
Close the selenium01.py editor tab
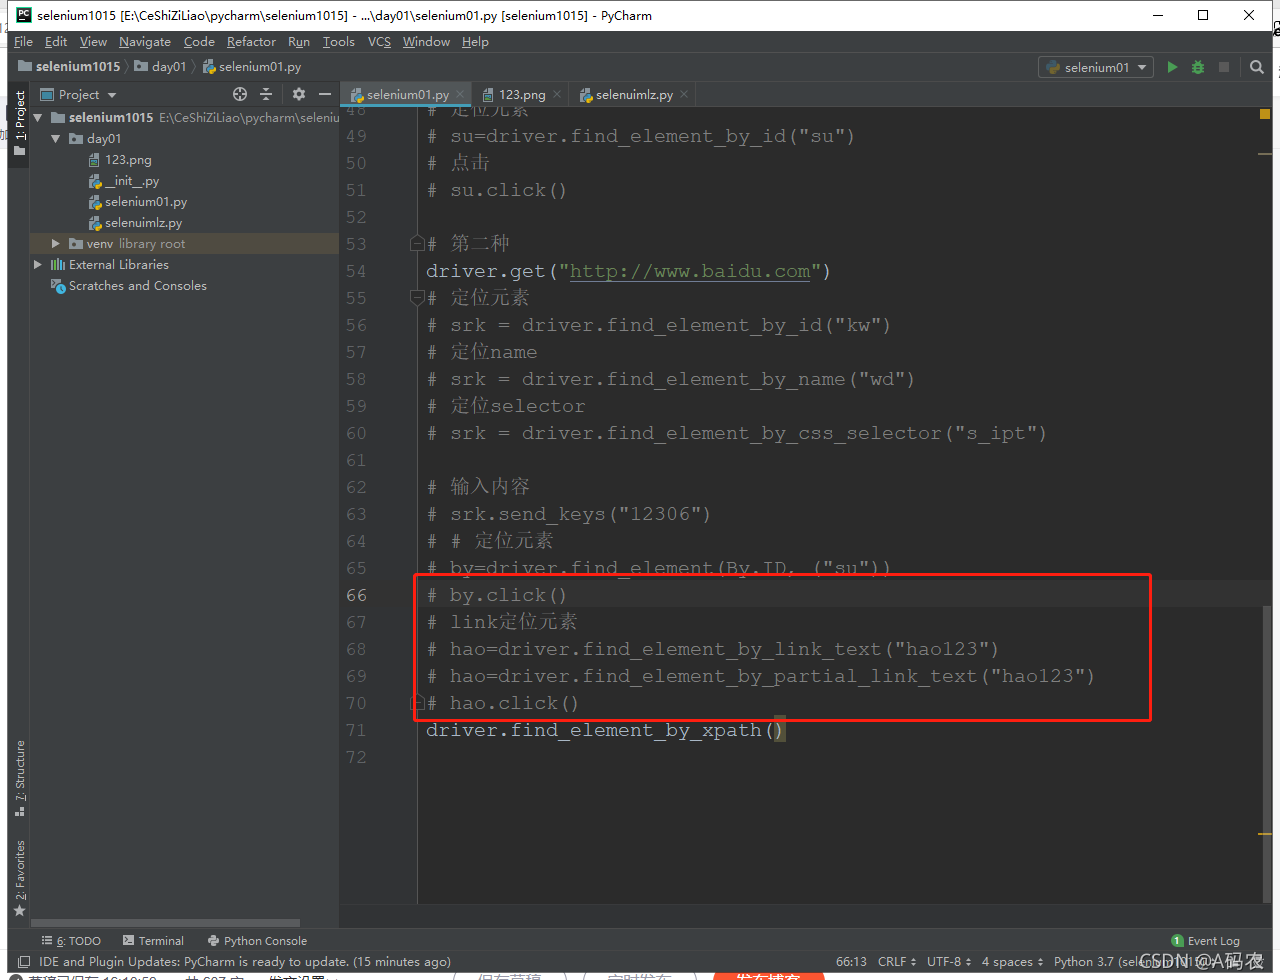click(460, 94)
